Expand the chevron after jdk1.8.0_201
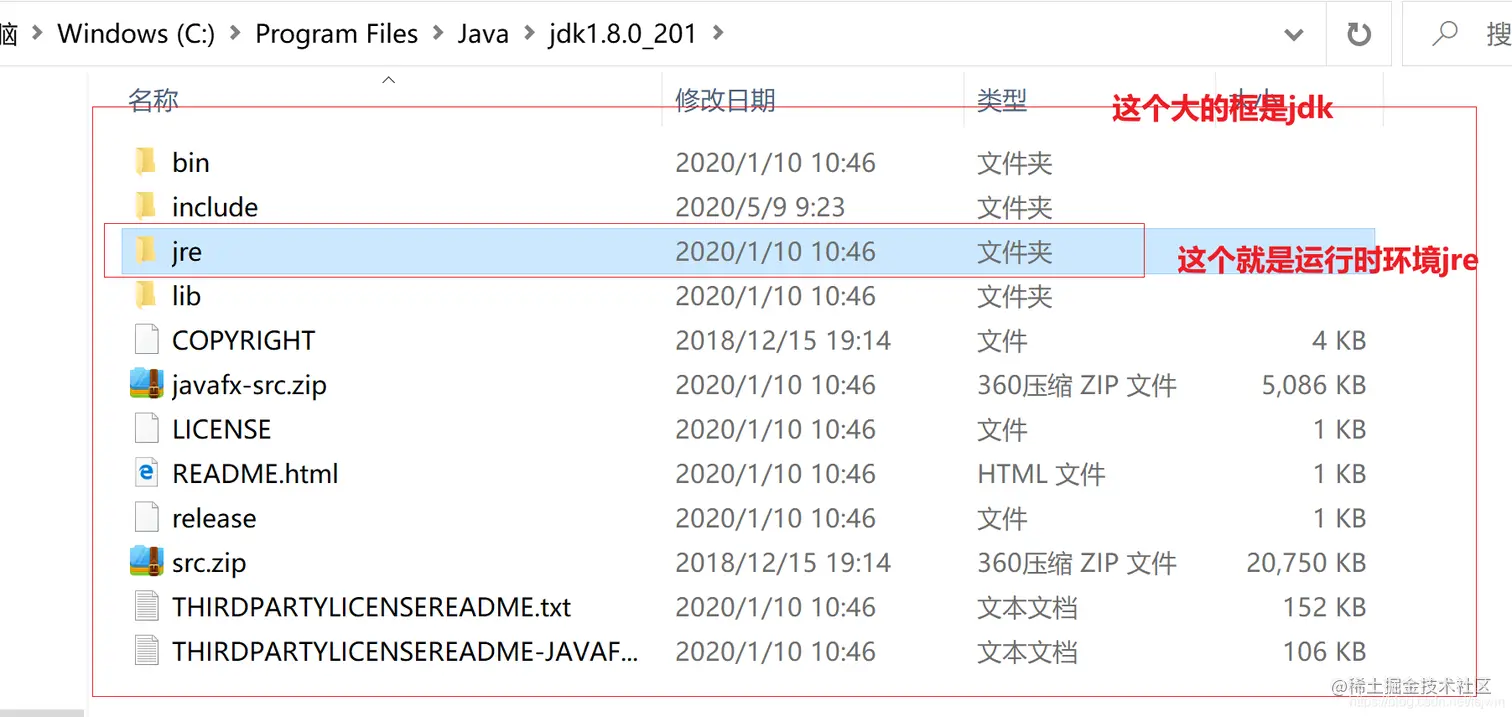The width and height of the screenshot is (1512, 717). click(x=716, y=34)
